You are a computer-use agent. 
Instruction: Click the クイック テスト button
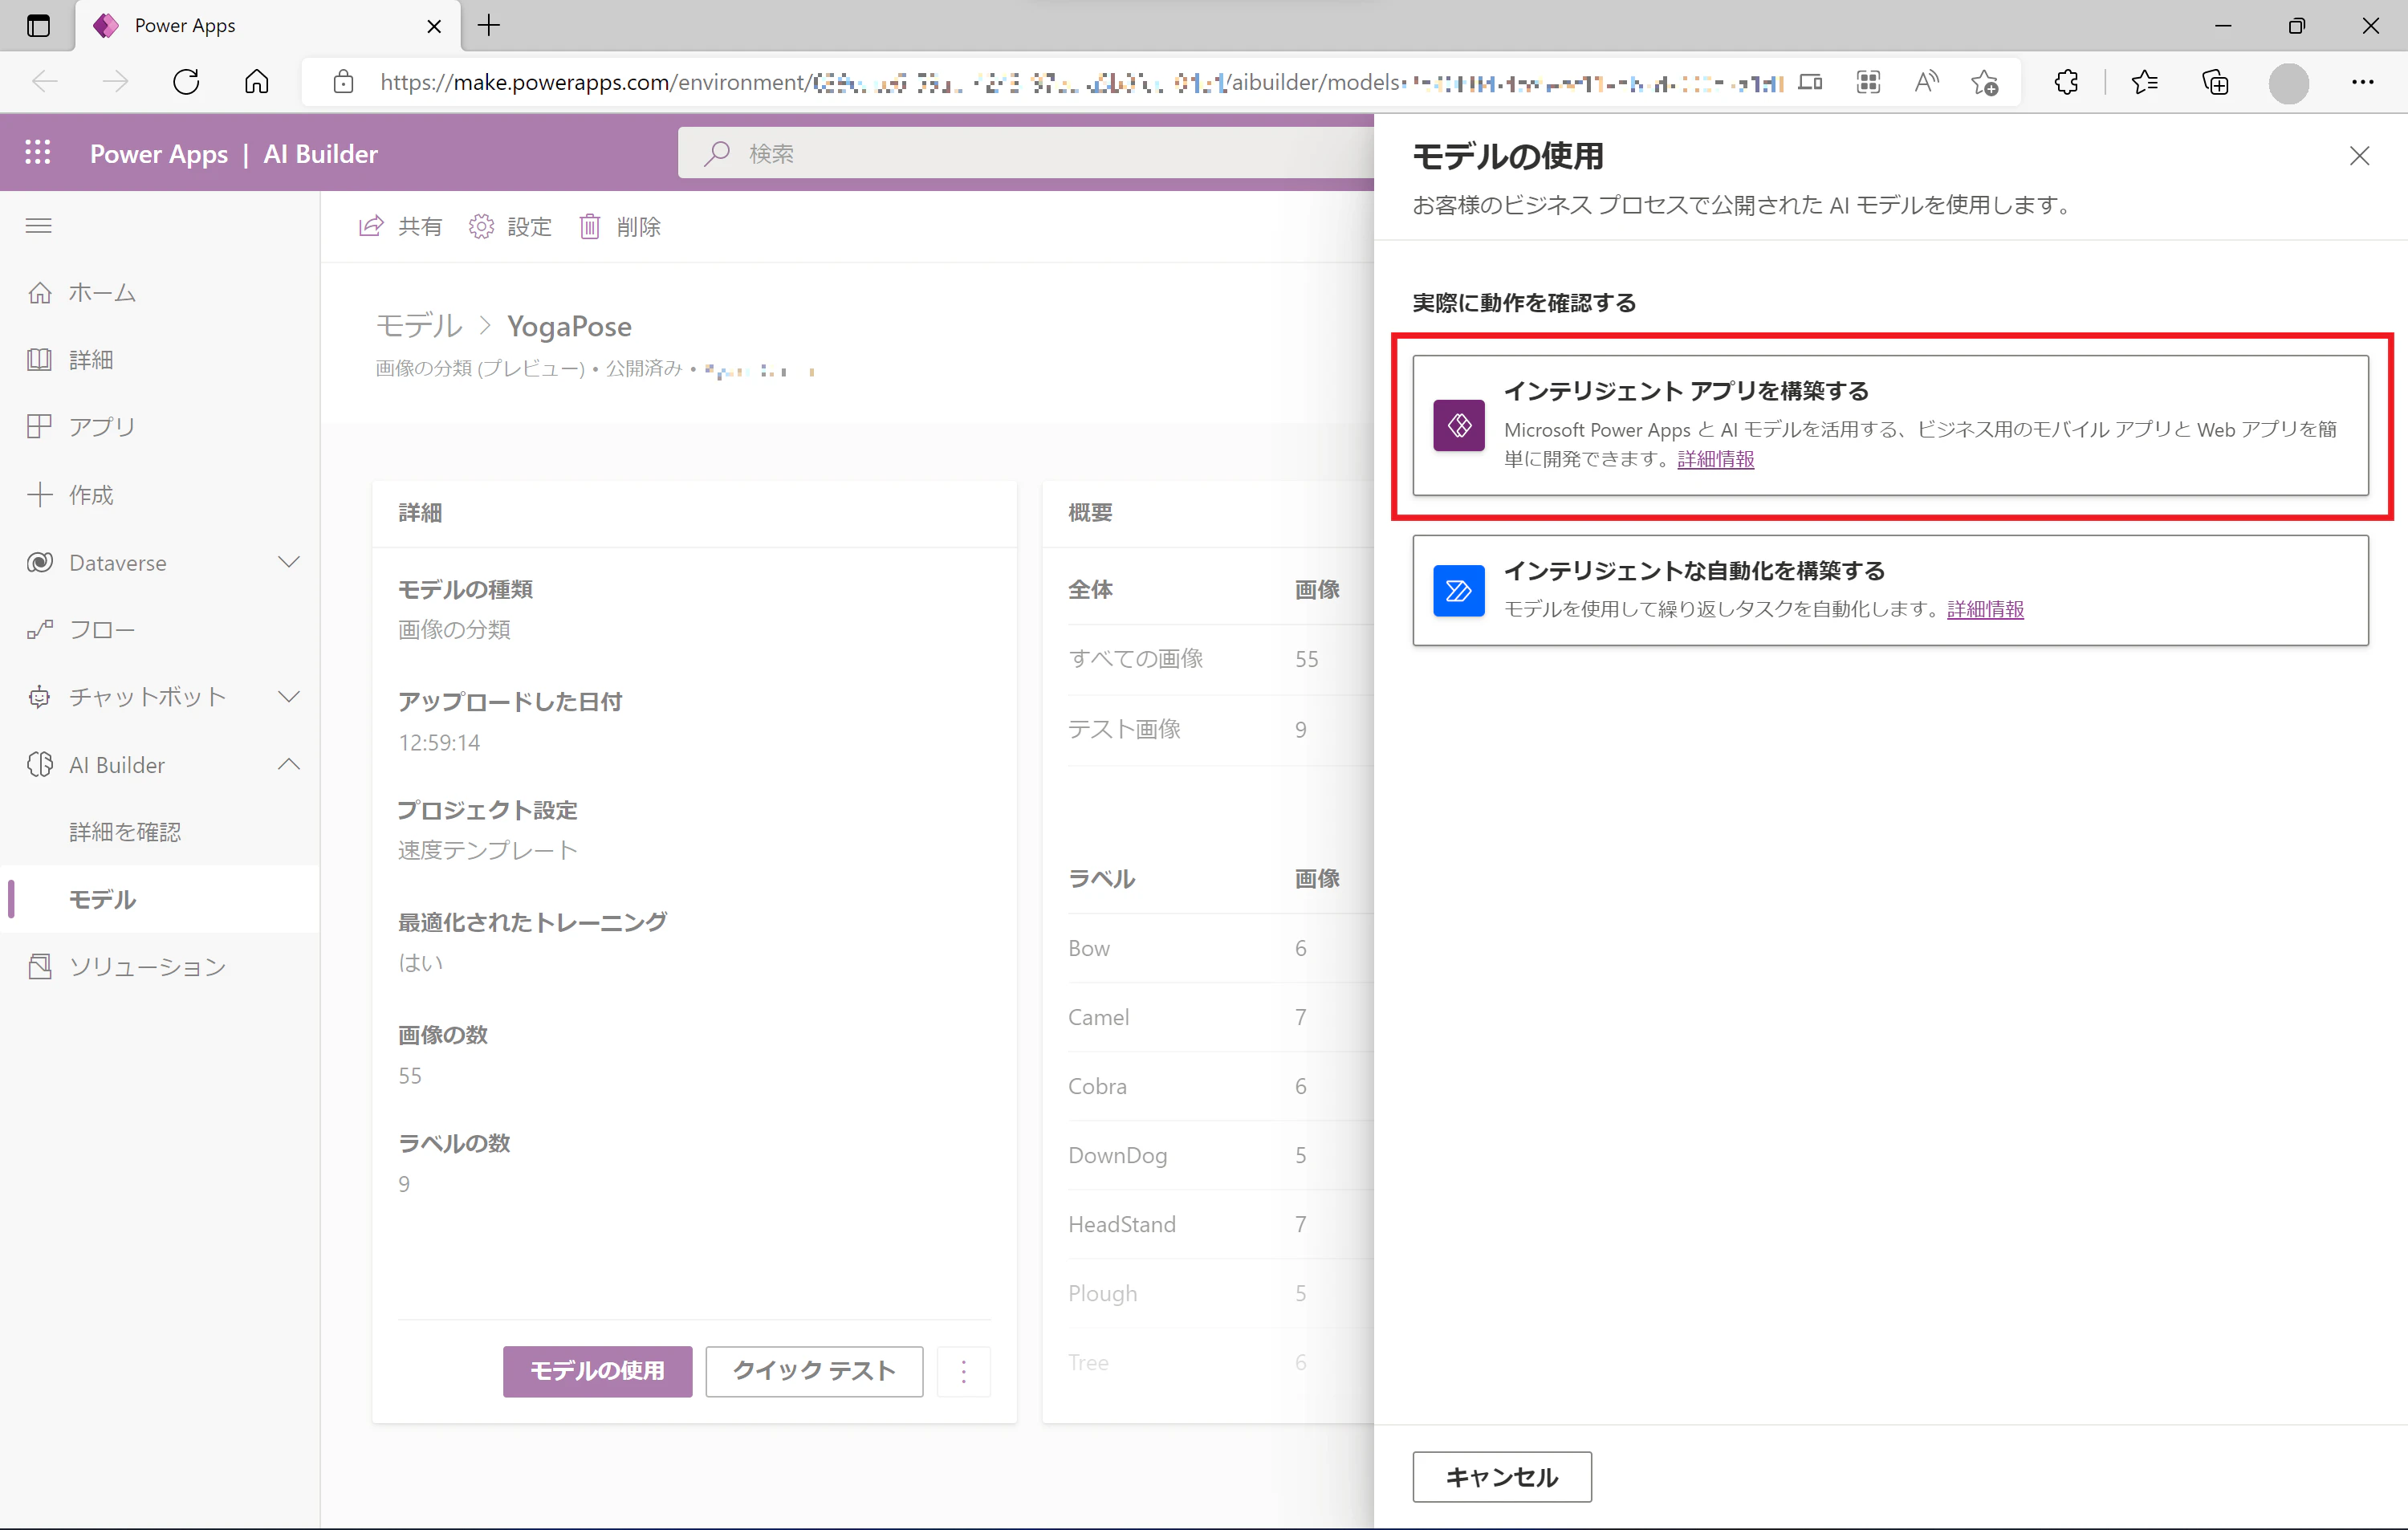click(x=814, y=1371)
